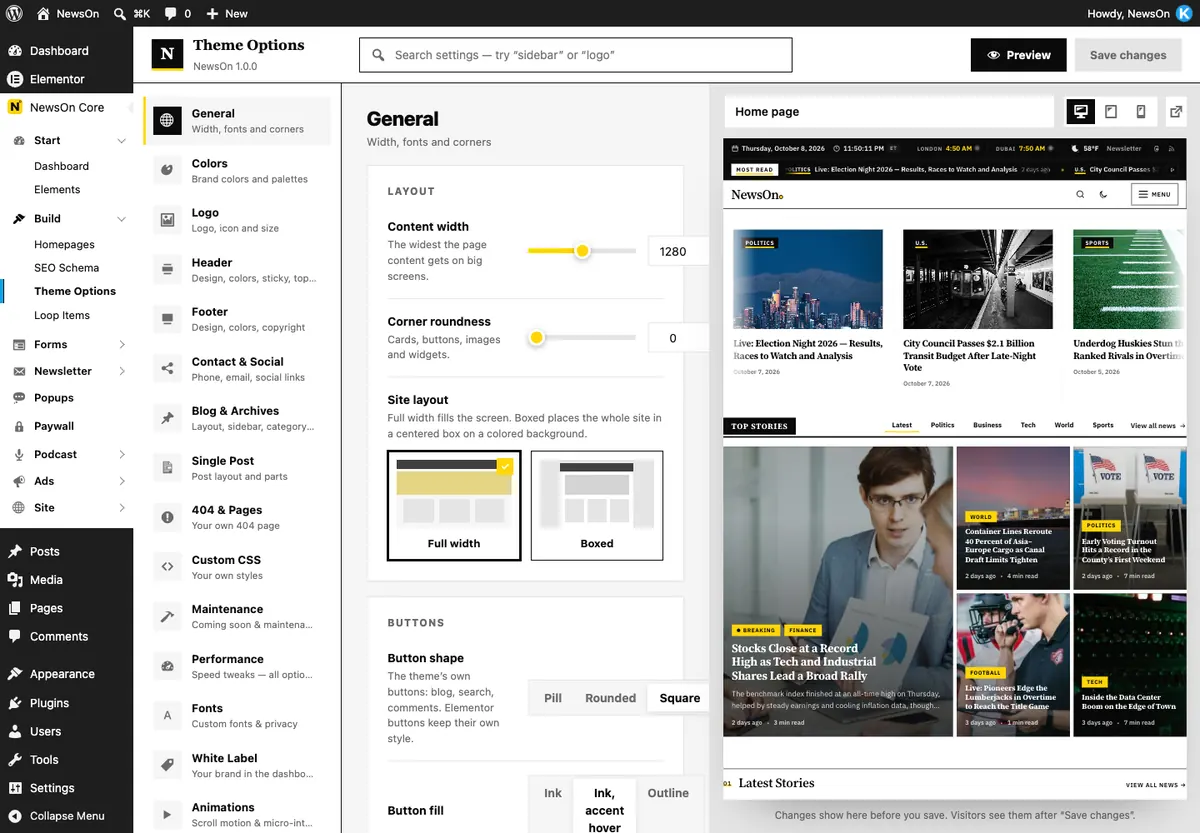
Task: Choose the Rounded button shape
Action: pyautogui.click(x=611, y=698)
